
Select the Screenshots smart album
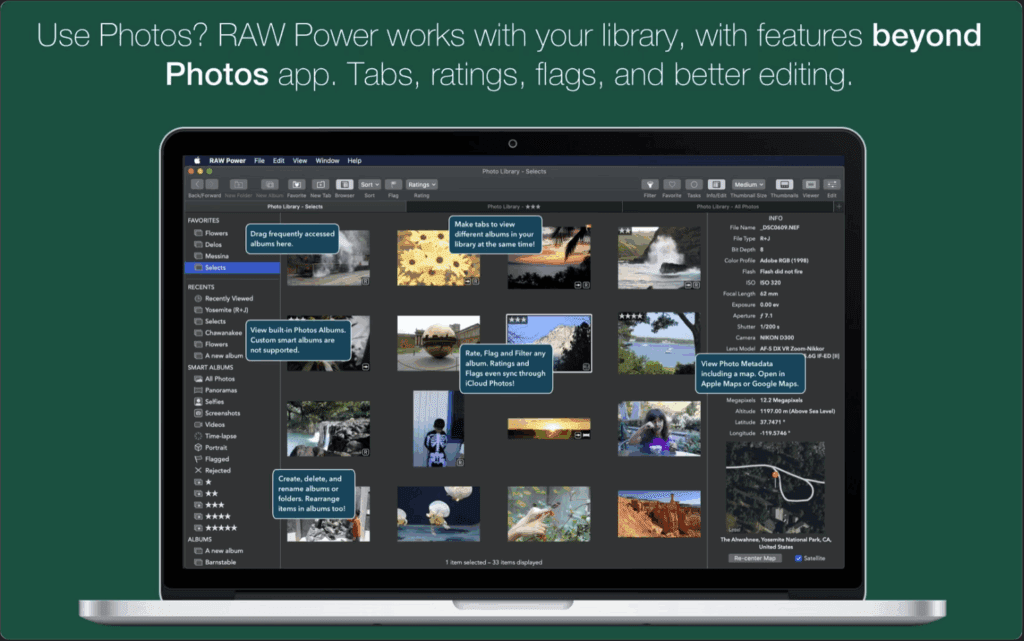(217, 413)
